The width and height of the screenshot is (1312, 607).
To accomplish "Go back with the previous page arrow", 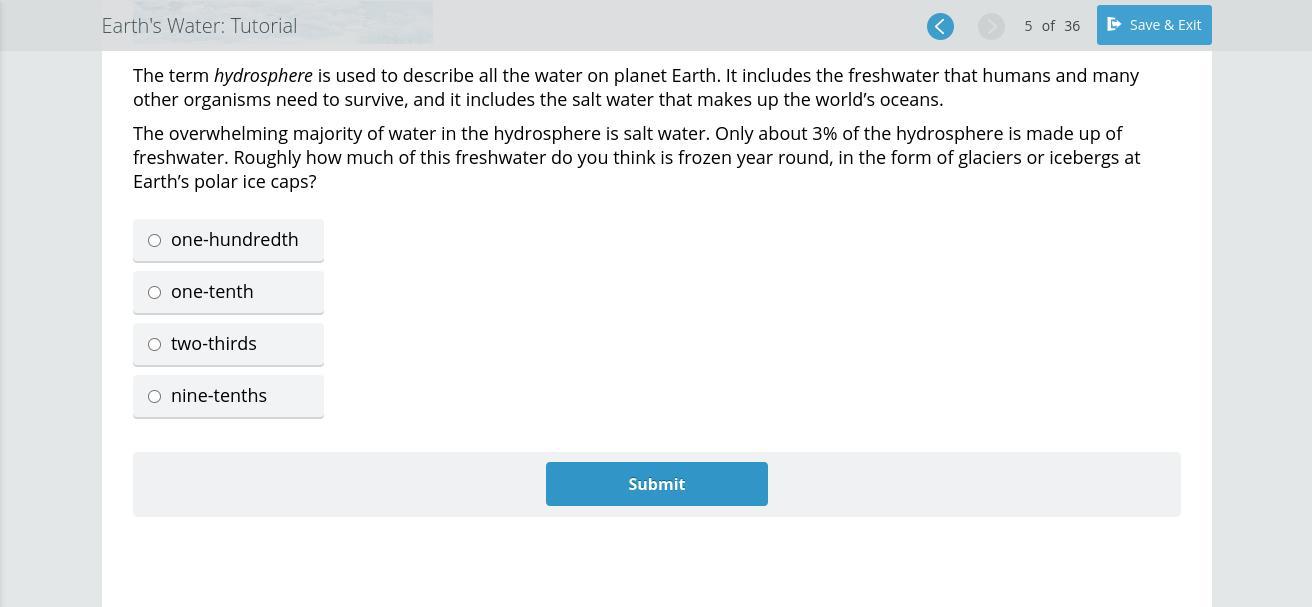I will click(940, 26).
